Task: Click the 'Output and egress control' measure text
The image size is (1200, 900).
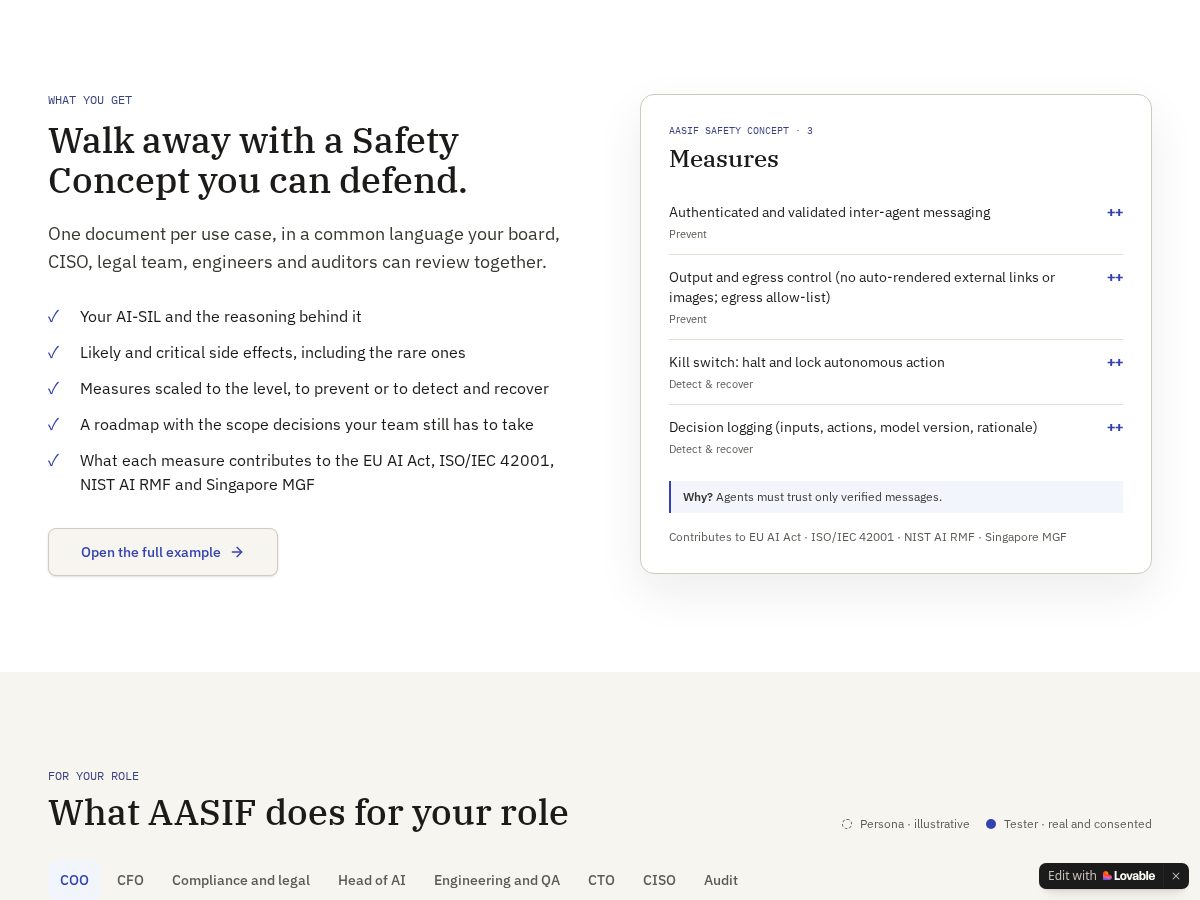Action: [x=862, y=287]
